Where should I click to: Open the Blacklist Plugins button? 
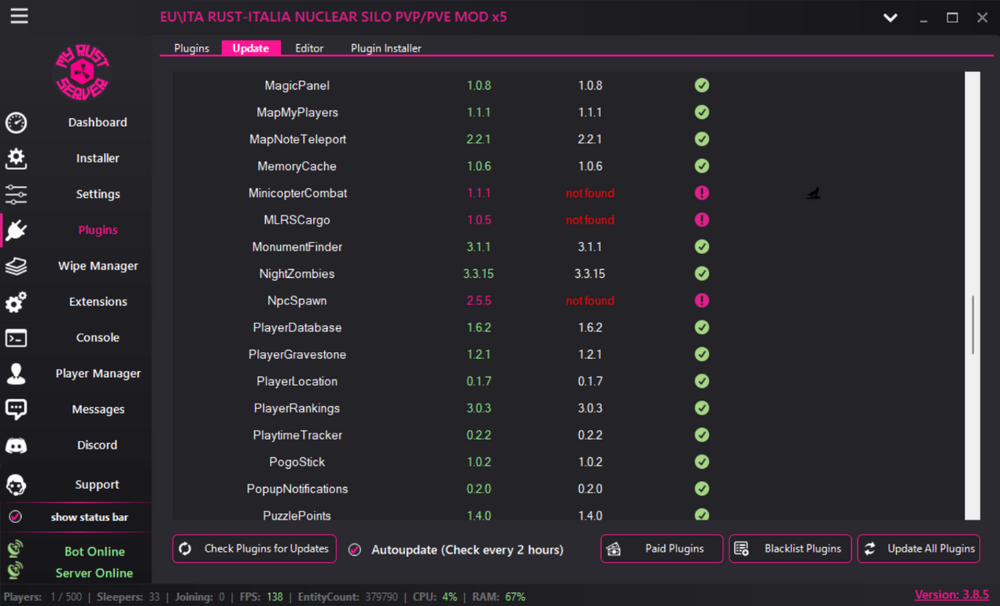pos(790,549)
